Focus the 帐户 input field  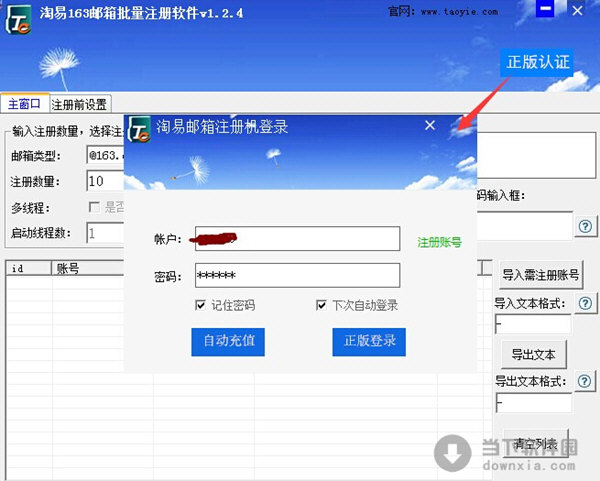[297, 238]
